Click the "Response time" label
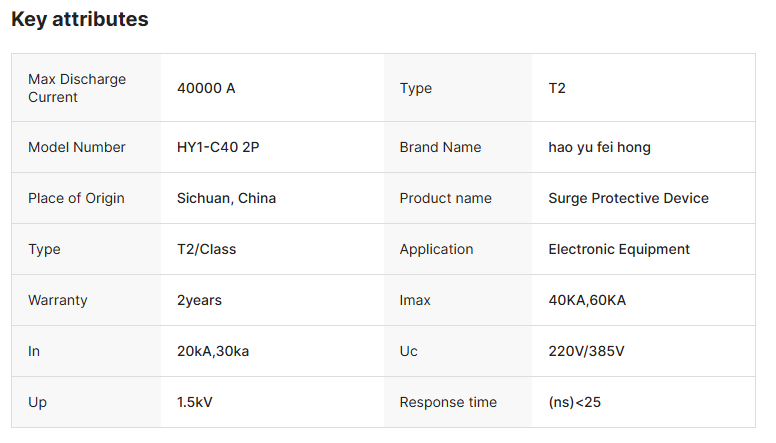Screen dimensions: 776x443 [x=448, y=402]
